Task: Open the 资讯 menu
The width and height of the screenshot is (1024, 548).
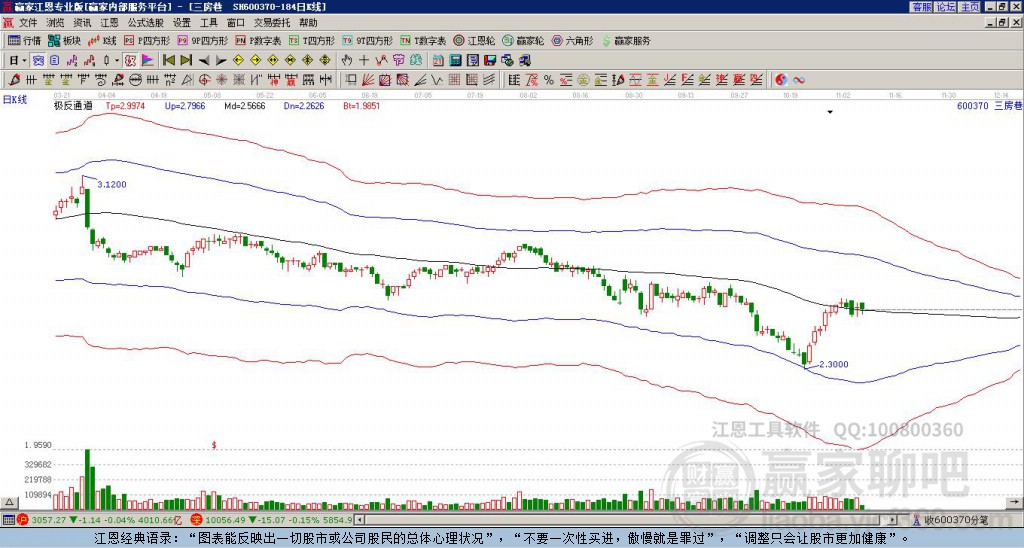Action: pyautogui.click(x=82, y=23)
